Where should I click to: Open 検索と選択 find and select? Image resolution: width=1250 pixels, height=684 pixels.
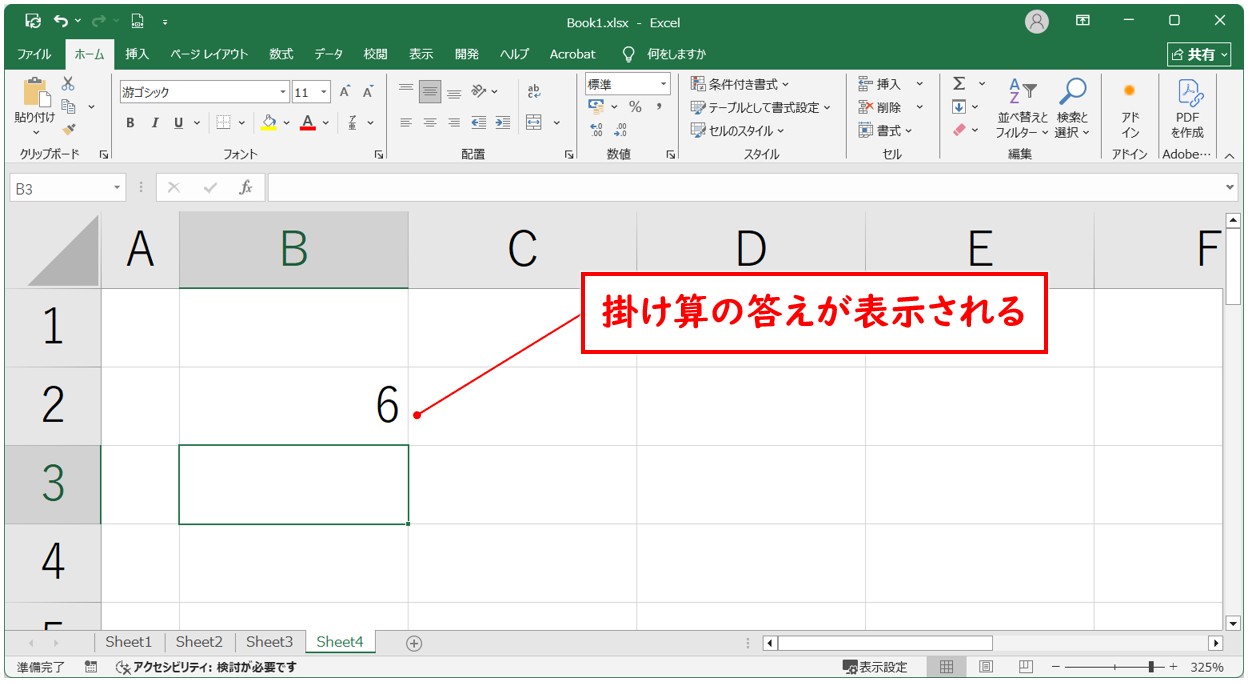point(1072,108)
